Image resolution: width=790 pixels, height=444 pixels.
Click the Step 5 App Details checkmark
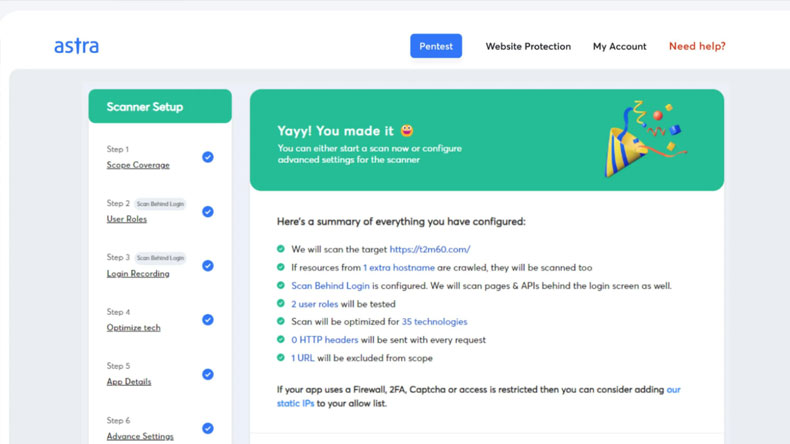click(x=208, y=374)
